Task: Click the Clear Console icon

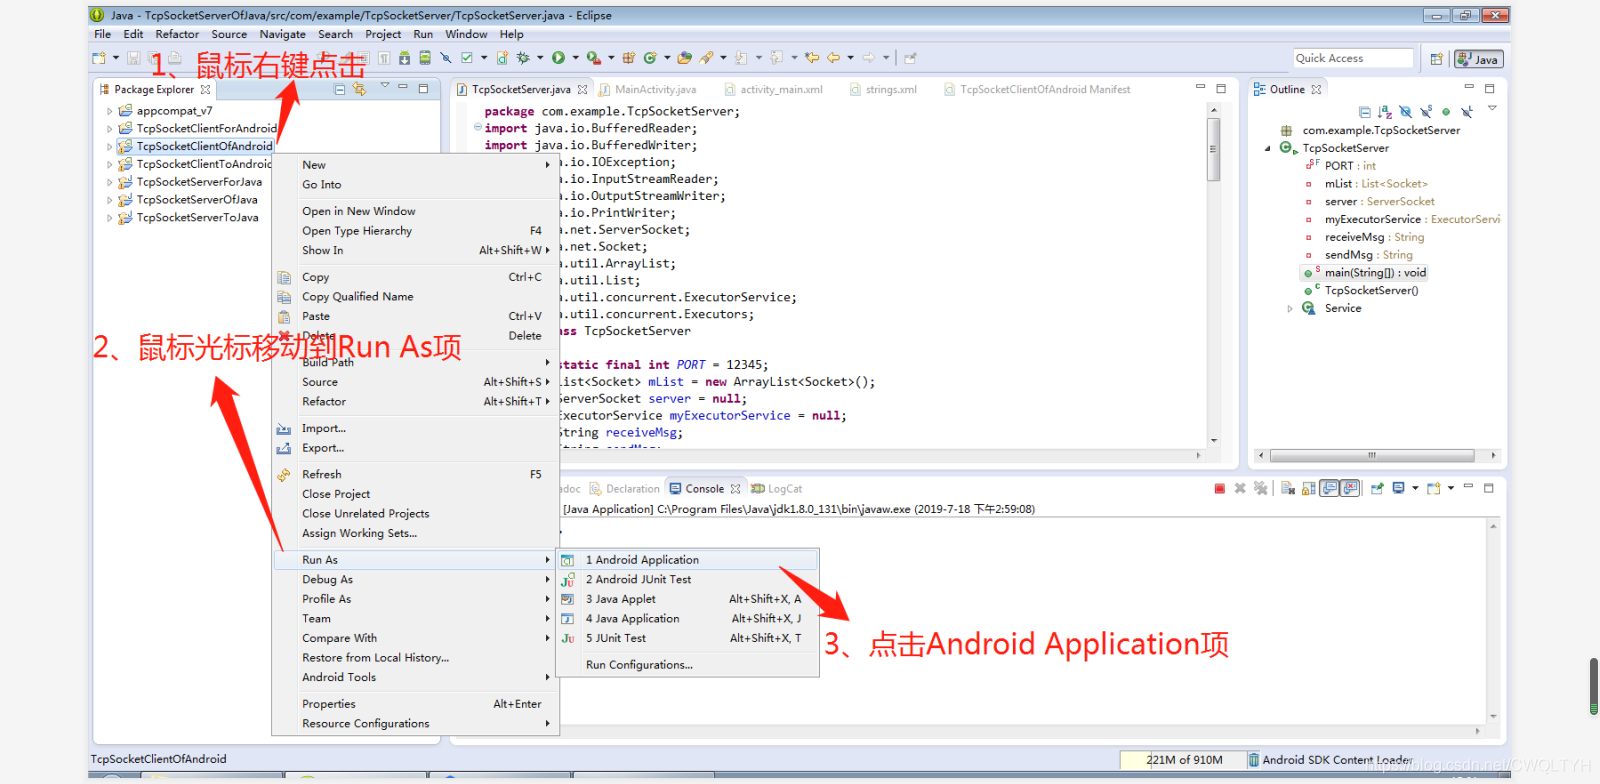Action: click(x=1288, y=488)
